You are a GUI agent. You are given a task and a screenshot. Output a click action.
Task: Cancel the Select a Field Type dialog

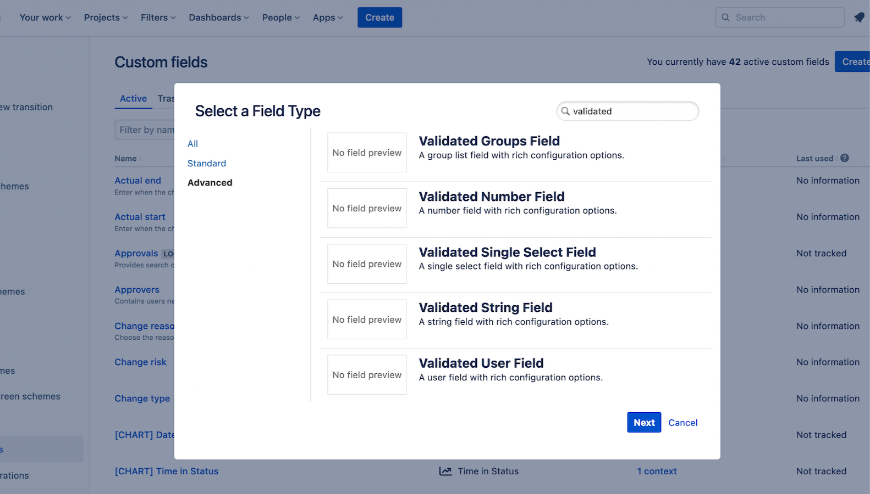tap(683, 422)
